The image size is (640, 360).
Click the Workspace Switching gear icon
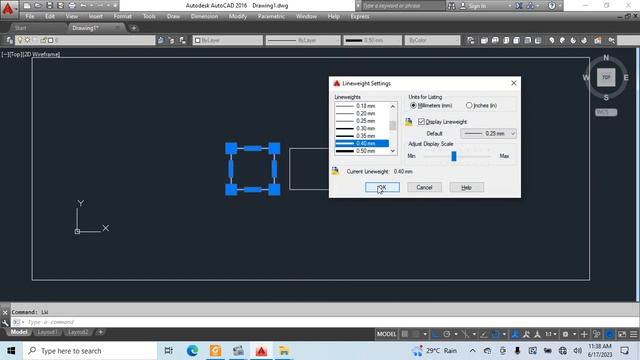tap(565, 334)
